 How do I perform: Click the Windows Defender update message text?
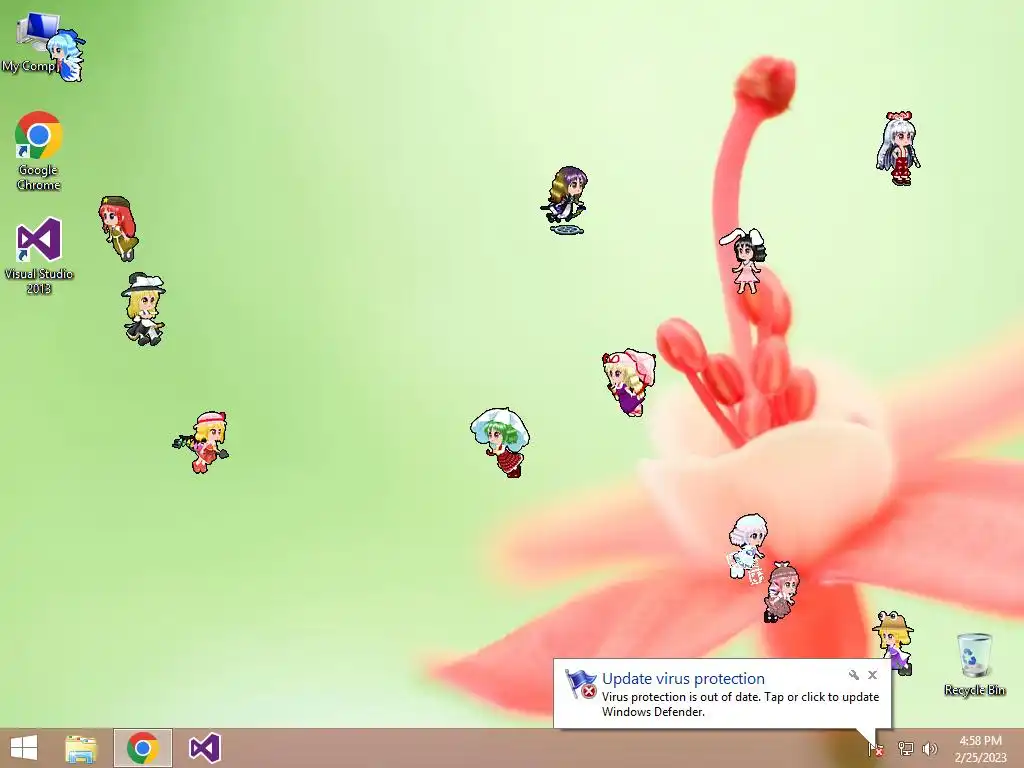pos(740,704)
